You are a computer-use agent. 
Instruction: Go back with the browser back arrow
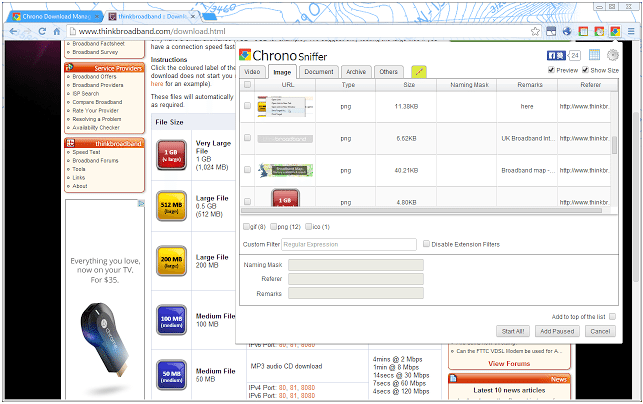click(x=13, y=31)
